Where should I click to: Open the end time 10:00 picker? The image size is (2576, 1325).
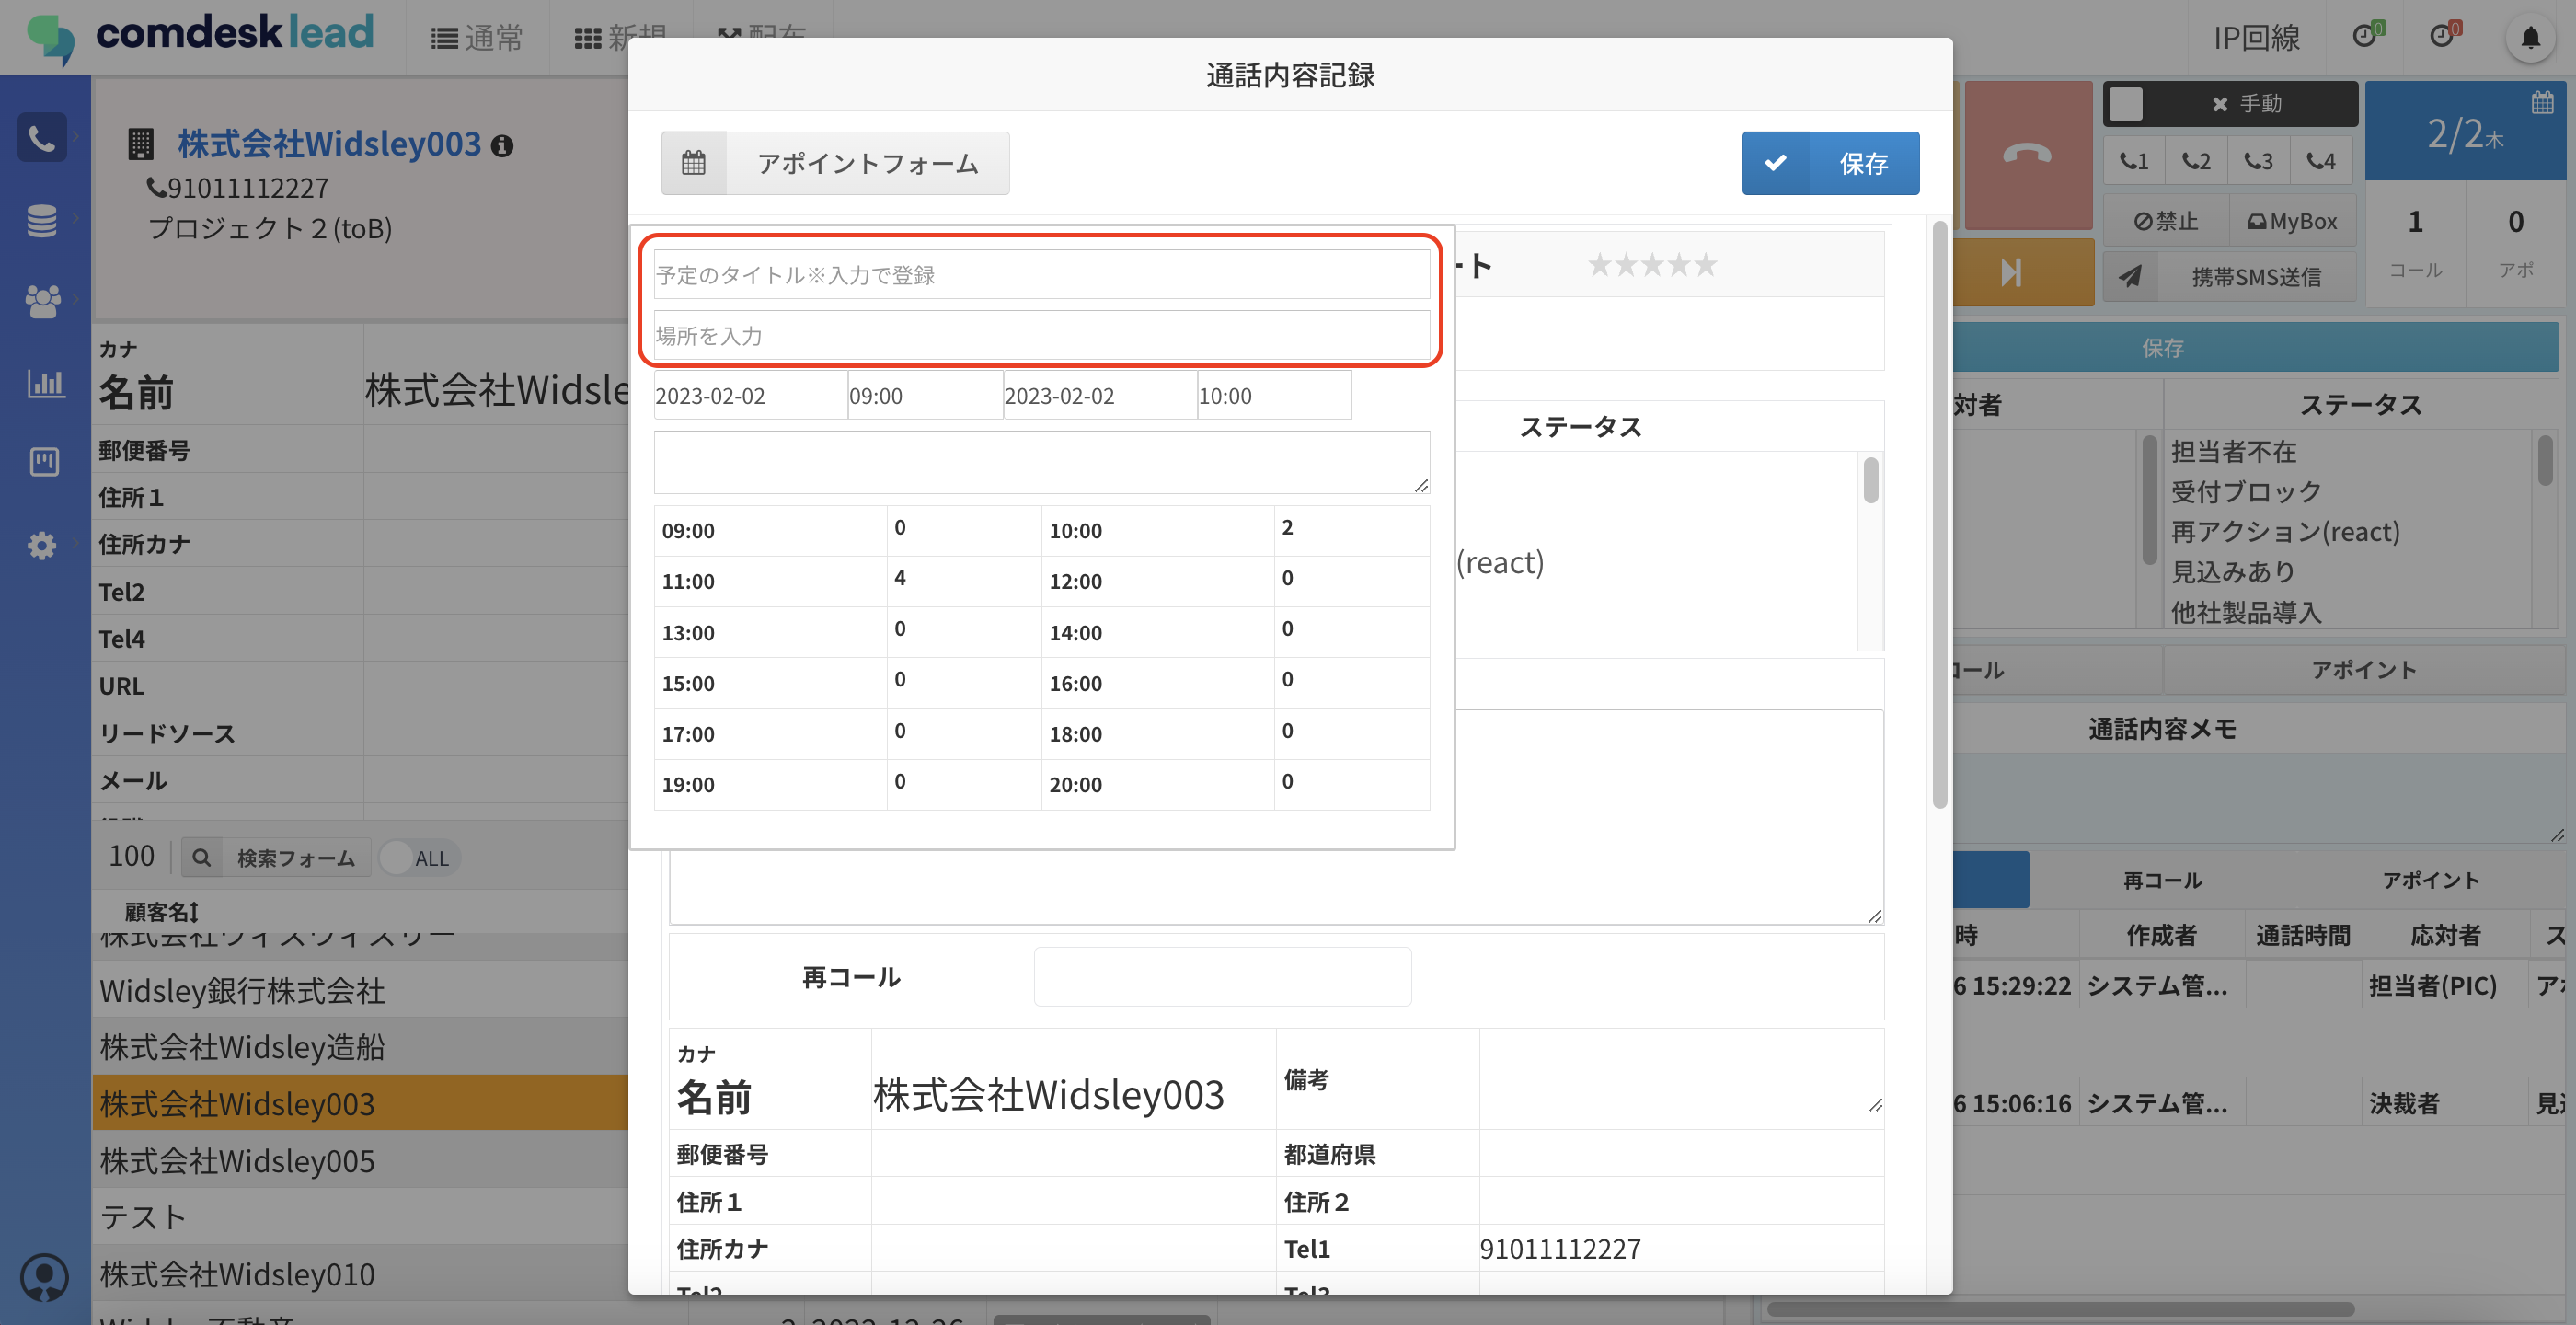[1274, 396]
